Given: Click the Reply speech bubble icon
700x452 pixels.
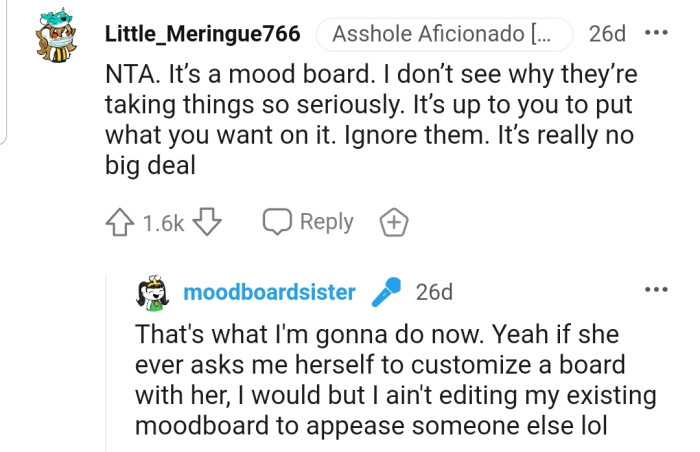Looking at the screenshot, I should click(x=277, y=222).
